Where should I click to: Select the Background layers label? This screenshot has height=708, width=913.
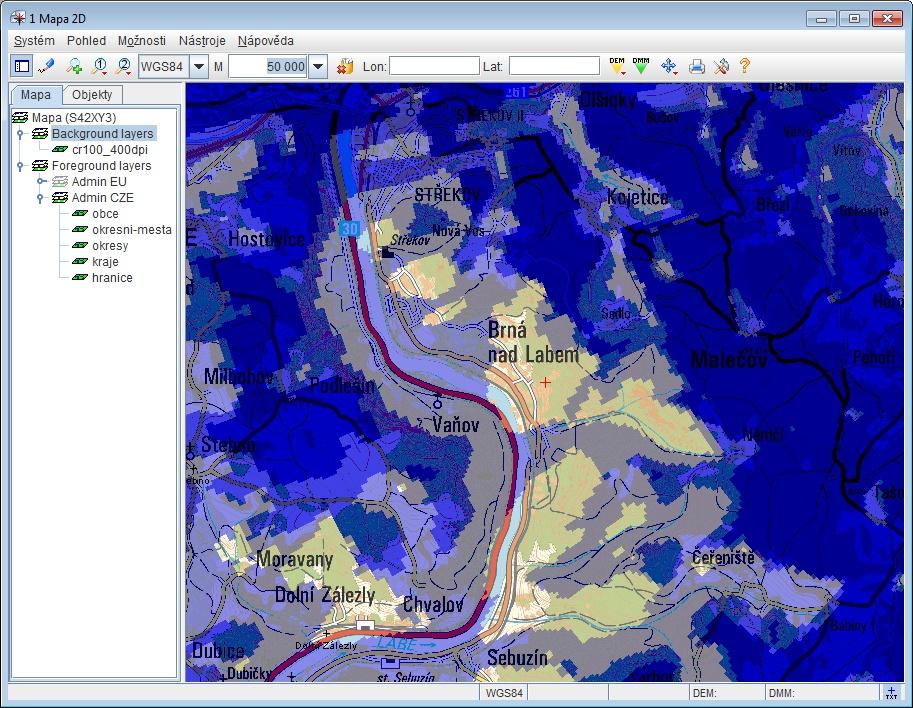click(103, 134)
